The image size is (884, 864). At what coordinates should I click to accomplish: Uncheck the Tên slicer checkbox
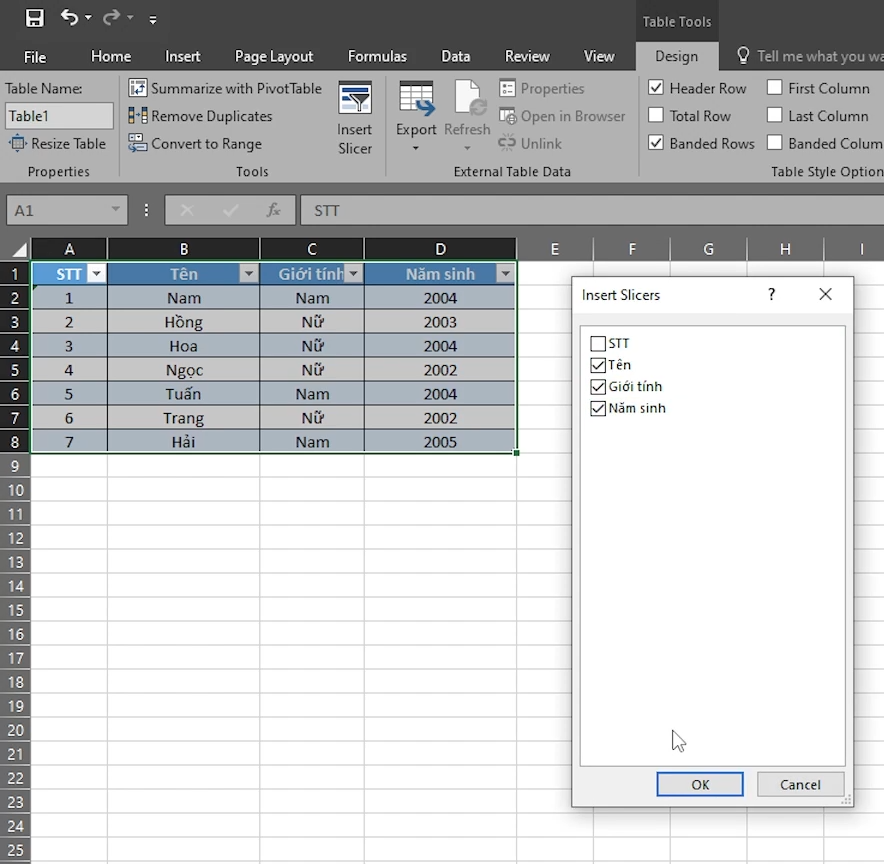(x=598, y=365)
